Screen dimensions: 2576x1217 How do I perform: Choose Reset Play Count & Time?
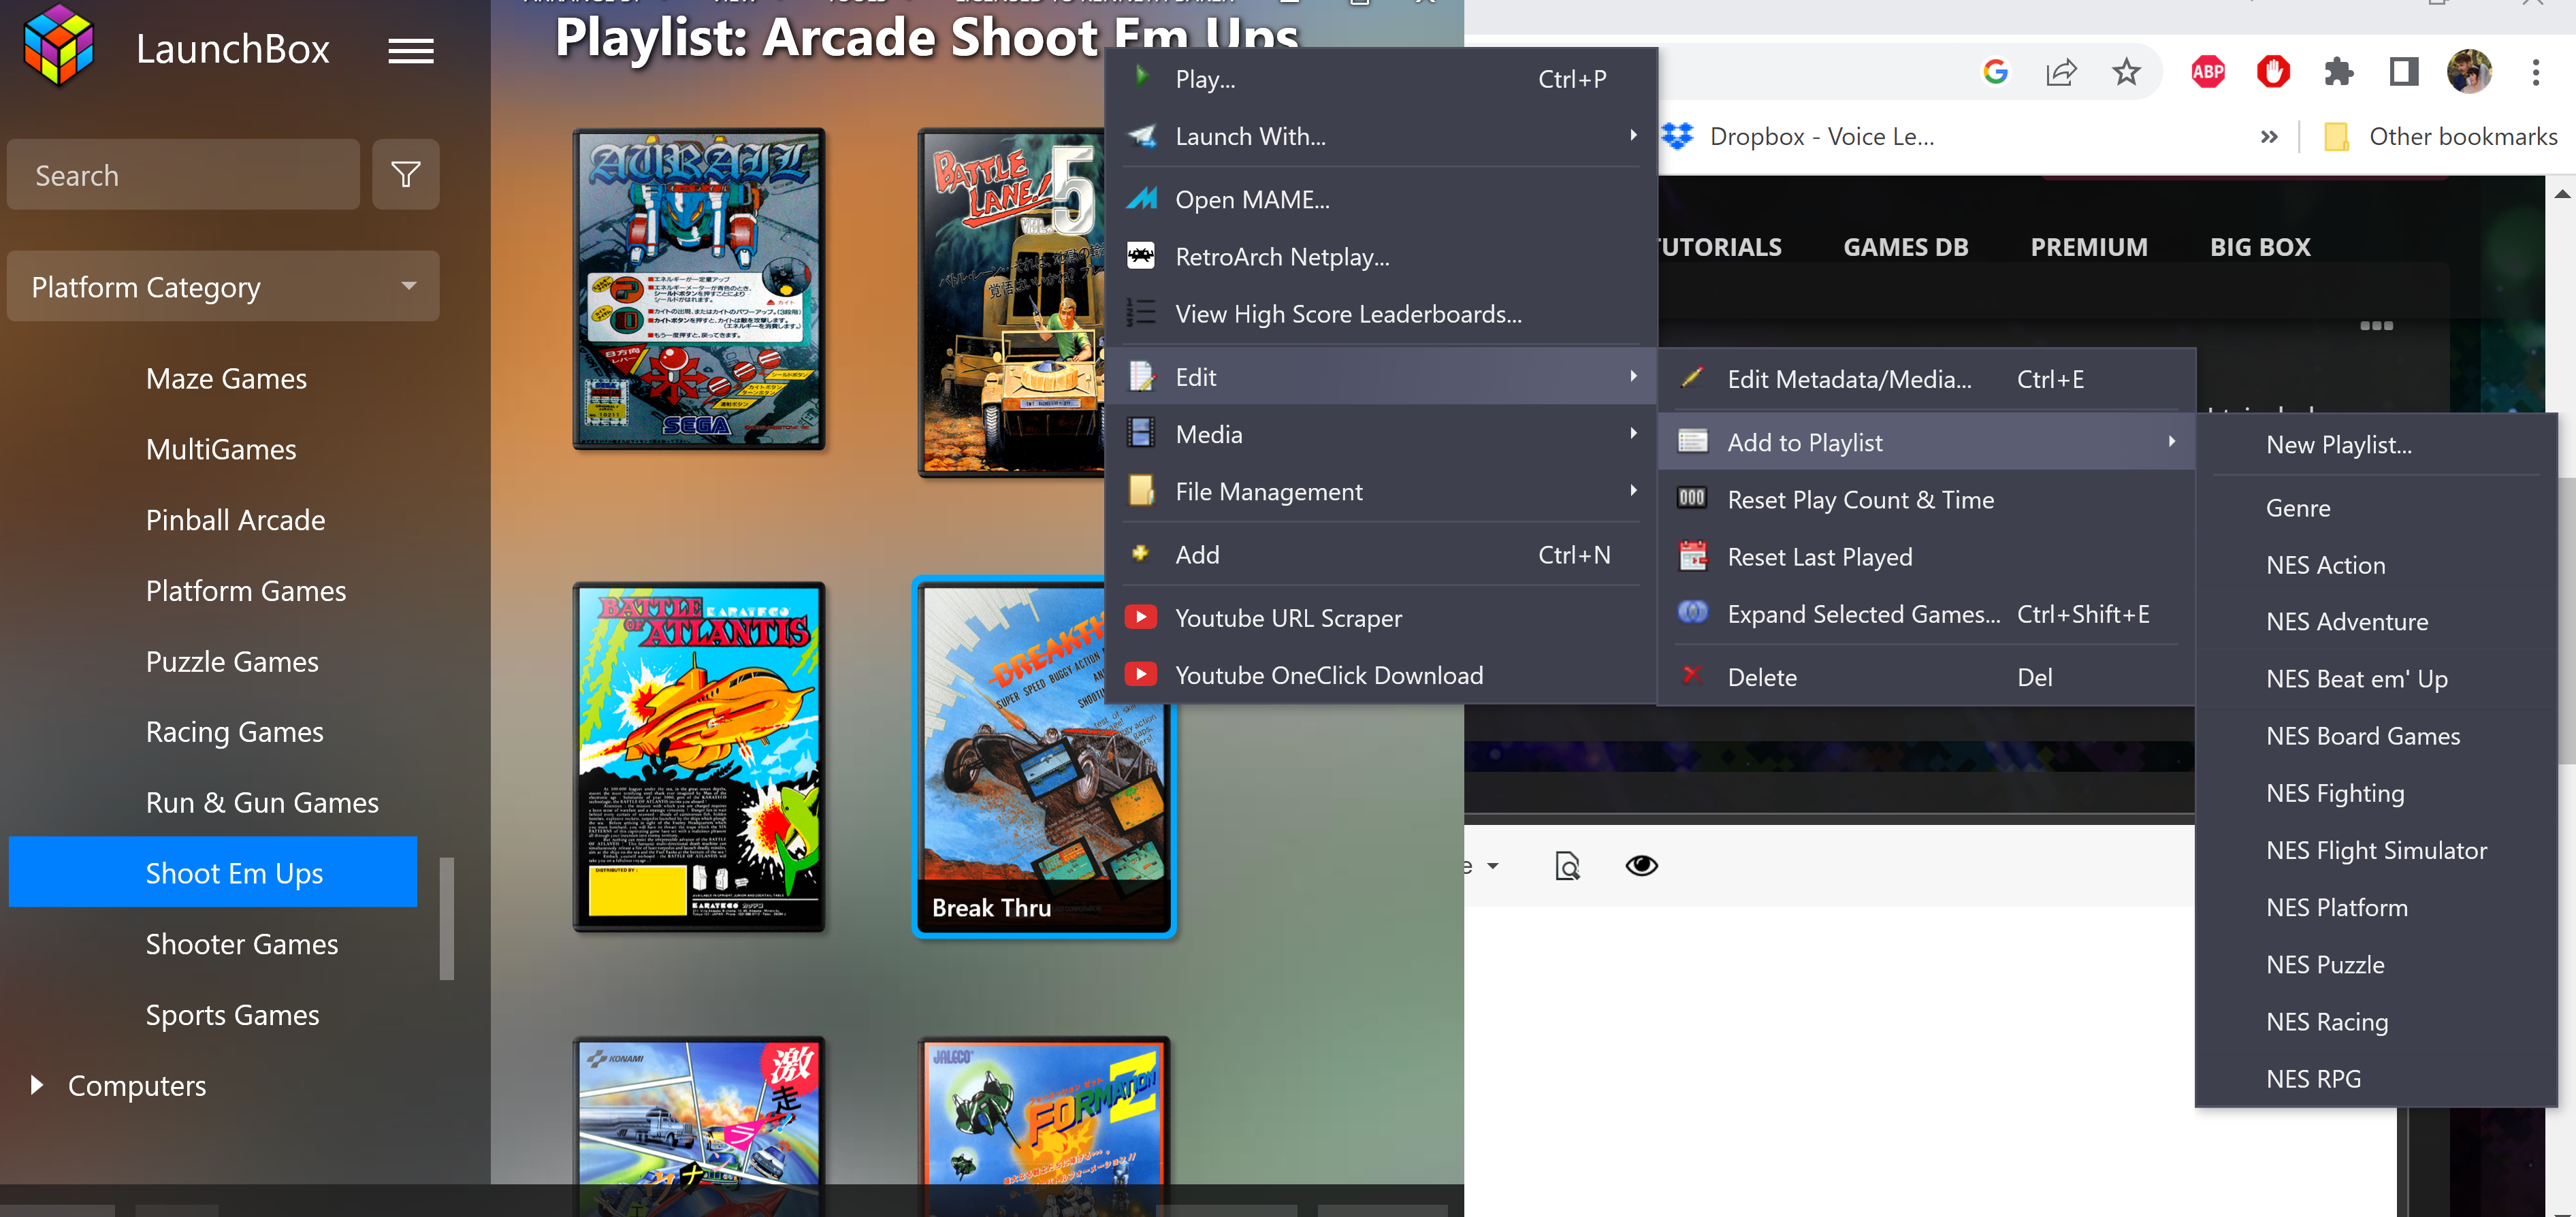pyautogui.click(x=1927, y=499)
